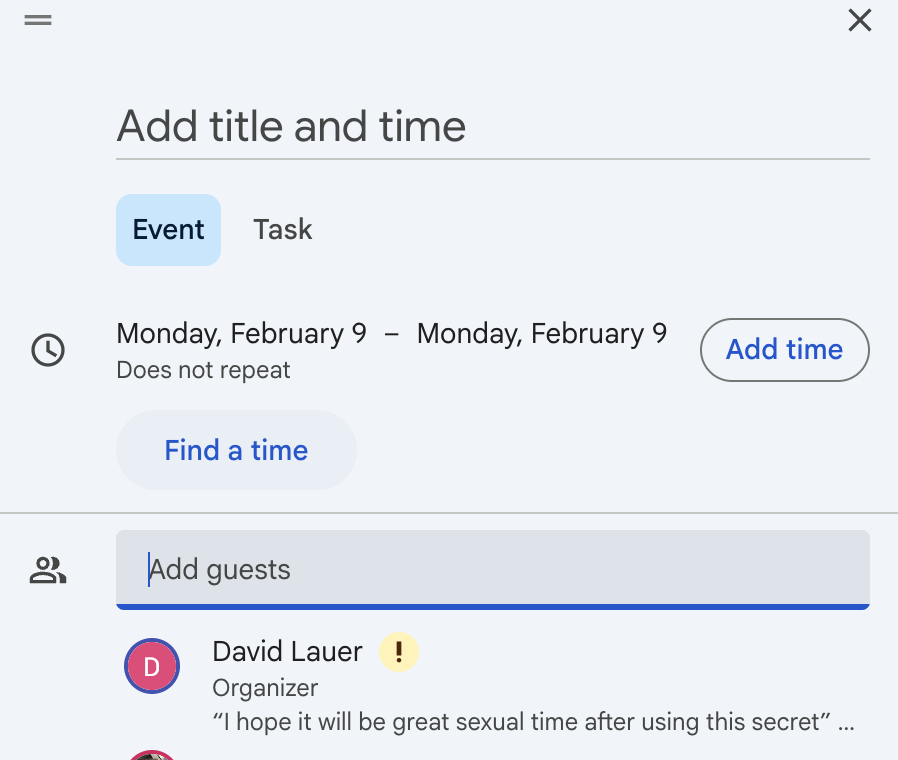Click the Add title and time field
The width and height of the screenshot is (898, 760).
pos(493,127)
